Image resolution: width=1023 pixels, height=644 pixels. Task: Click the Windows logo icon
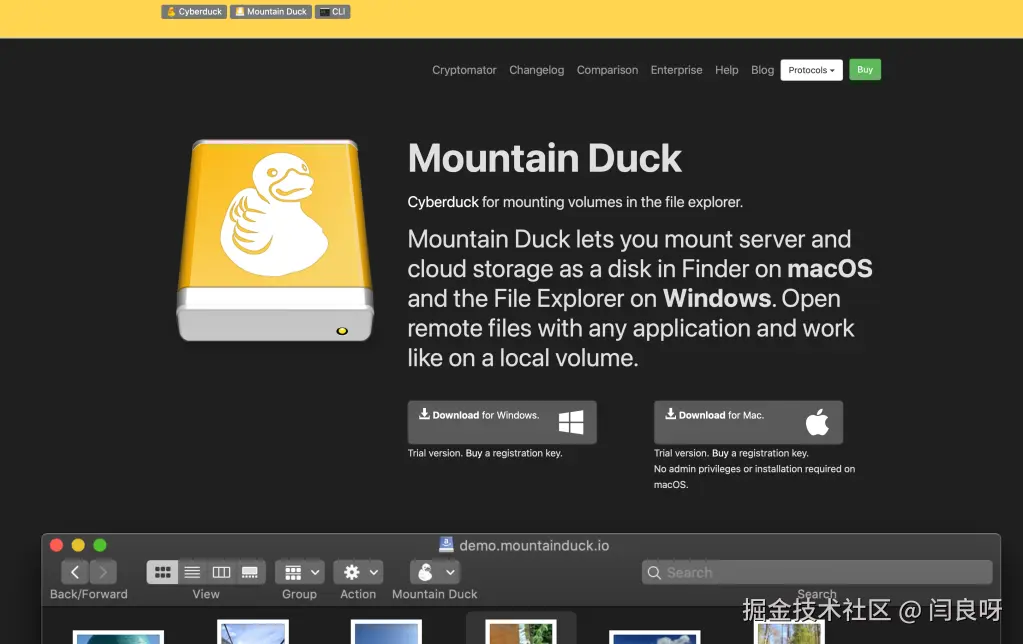point(571,422)
